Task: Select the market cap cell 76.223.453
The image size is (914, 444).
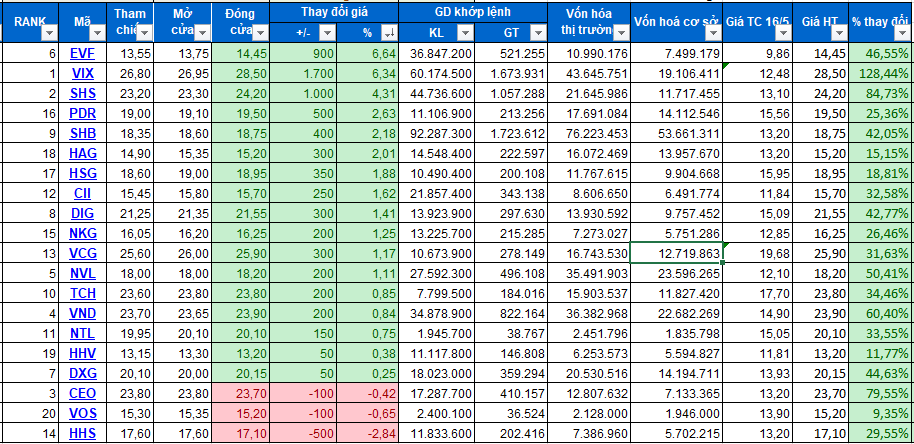Action: [589, 133]
